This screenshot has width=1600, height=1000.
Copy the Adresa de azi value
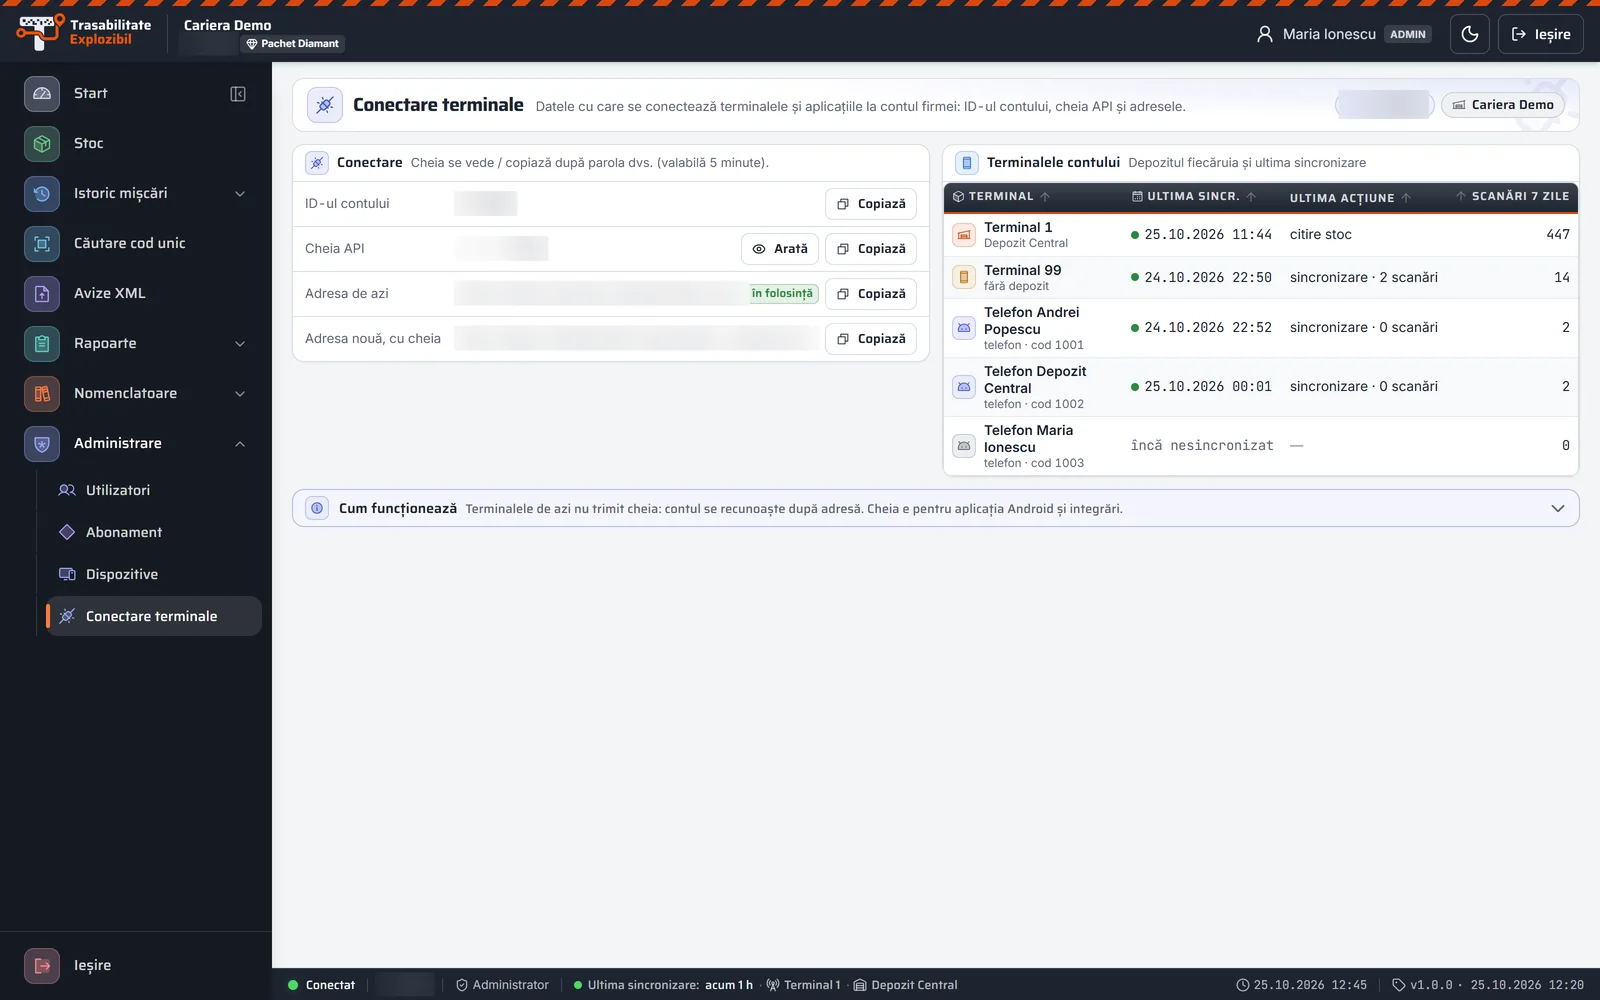pyautogui.click(x=871, y=293)
